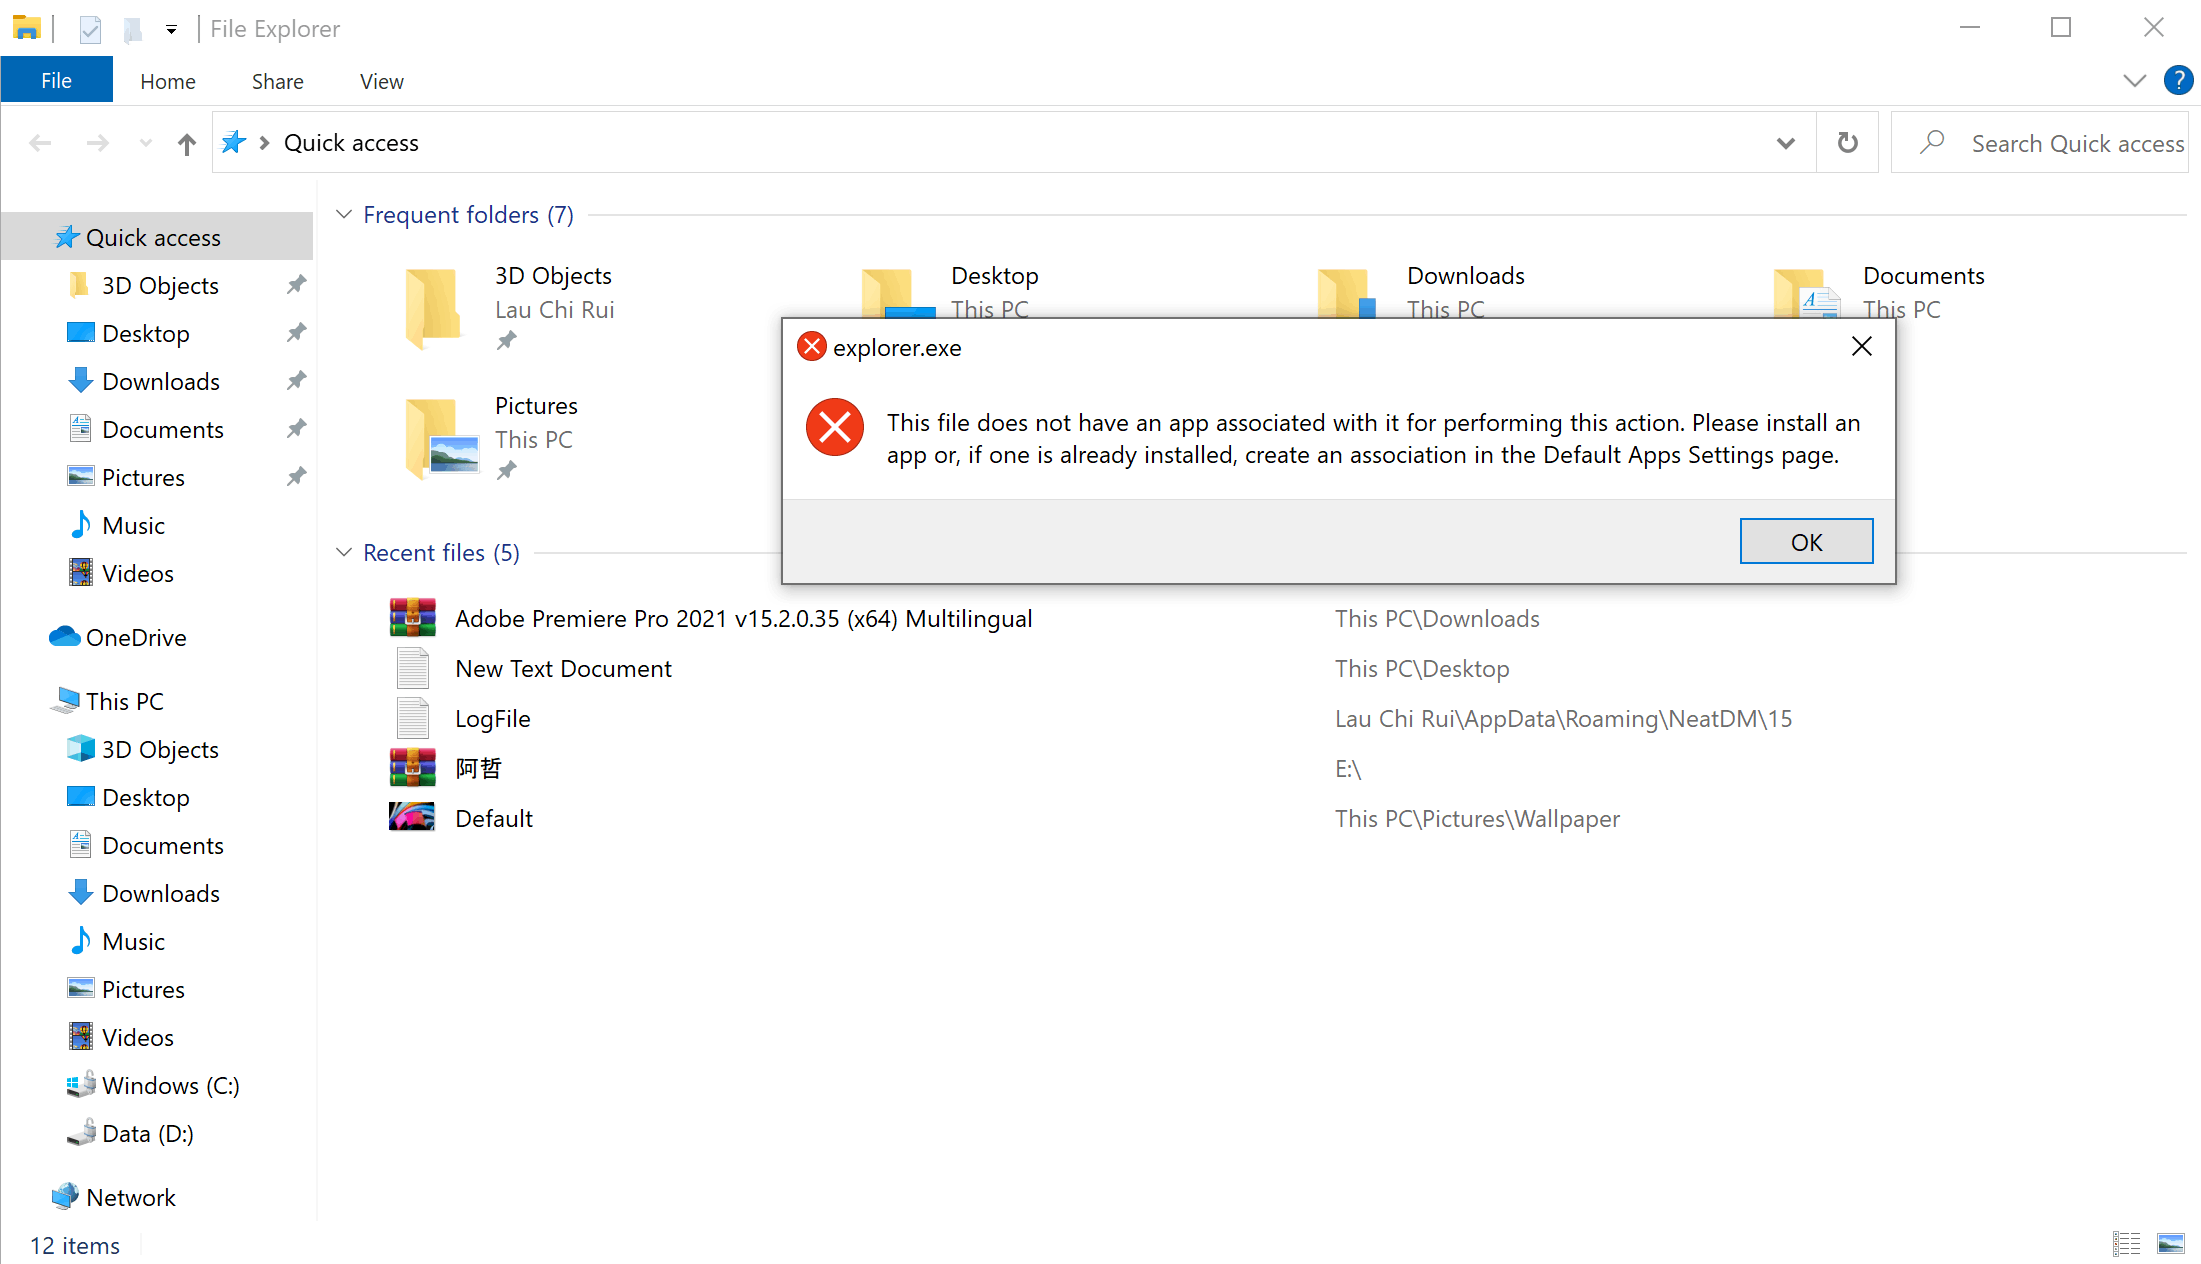Image resolution: width=2201 pixels, height=1264 pixels.
Task: Toggle pin icon next to 3D Objects in sidebar
Action: tap(296, 285)
